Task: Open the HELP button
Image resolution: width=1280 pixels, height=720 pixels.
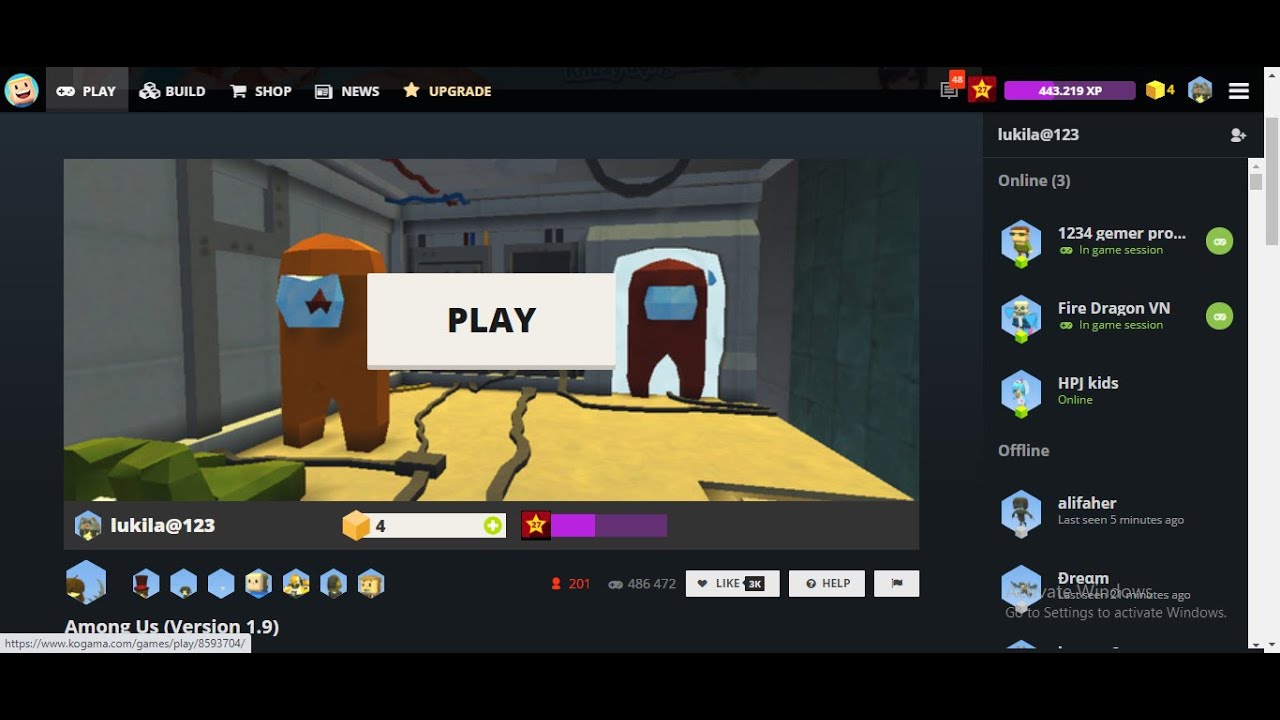Action: point(827,584)
